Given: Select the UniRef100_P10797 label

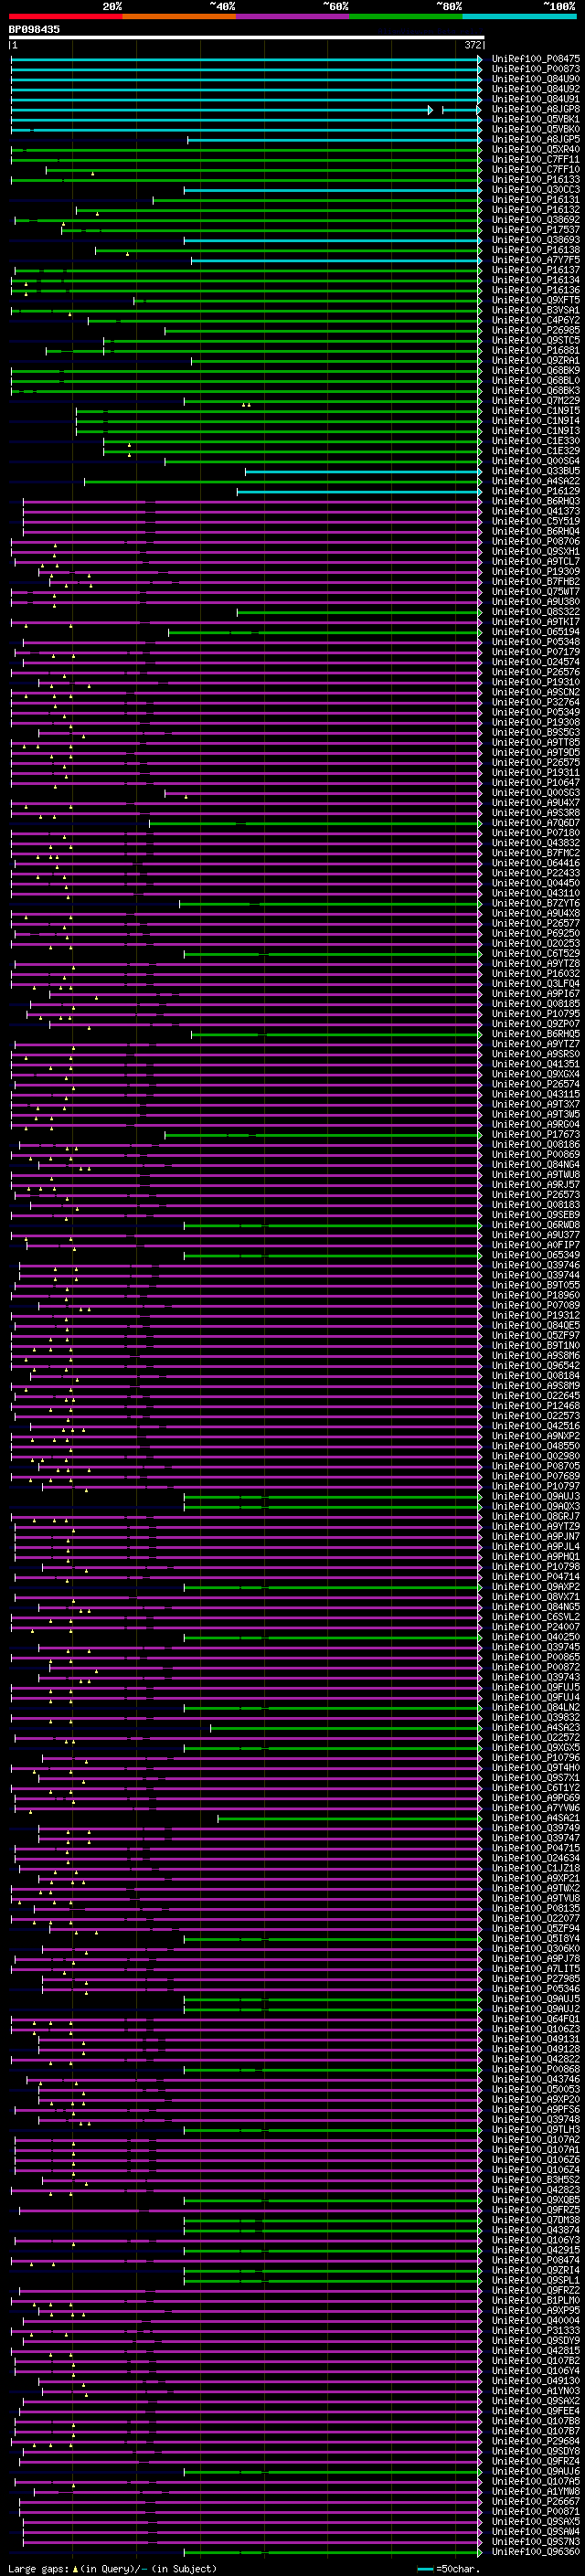Looking at the screenshot, I should pyautogui.click(x=535, y=1485).
